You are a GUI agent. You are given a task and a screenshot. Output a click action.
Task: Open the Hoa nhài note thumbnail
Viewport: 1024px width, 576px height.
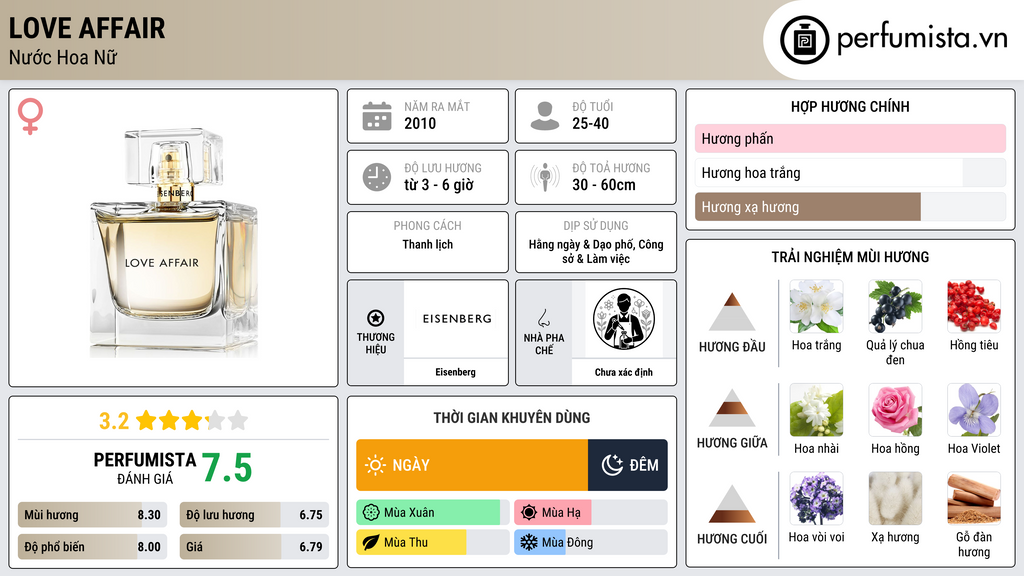click(x=816, y=410)
